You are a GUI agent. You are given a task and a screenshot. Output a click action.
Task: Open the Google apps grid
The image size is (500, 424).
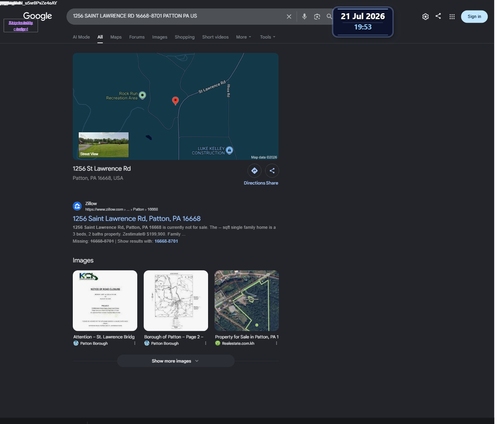pos(452,17)
